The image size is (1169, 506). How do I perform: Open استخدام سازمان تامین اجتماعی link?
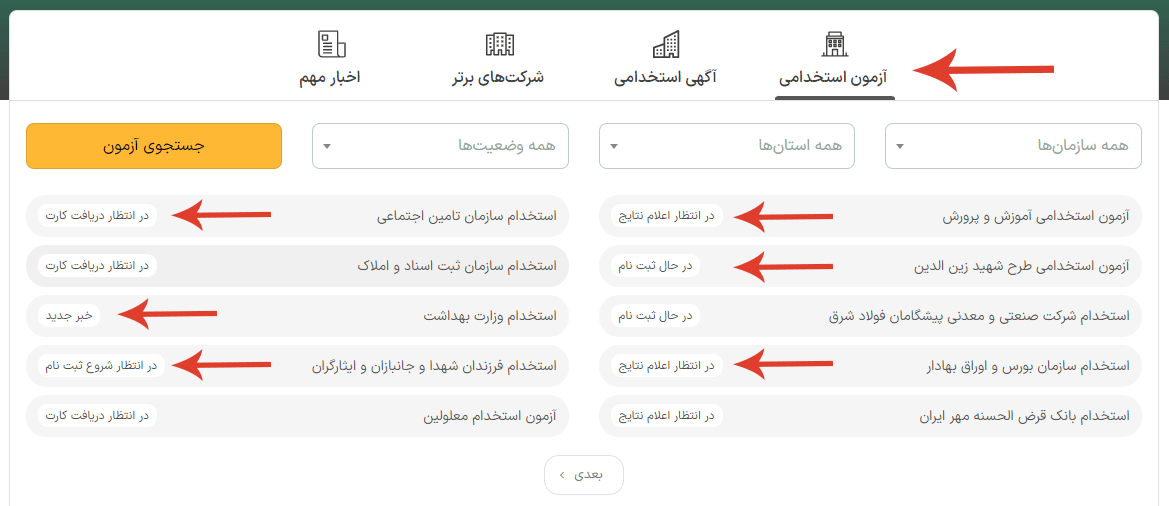click(467, 217)
